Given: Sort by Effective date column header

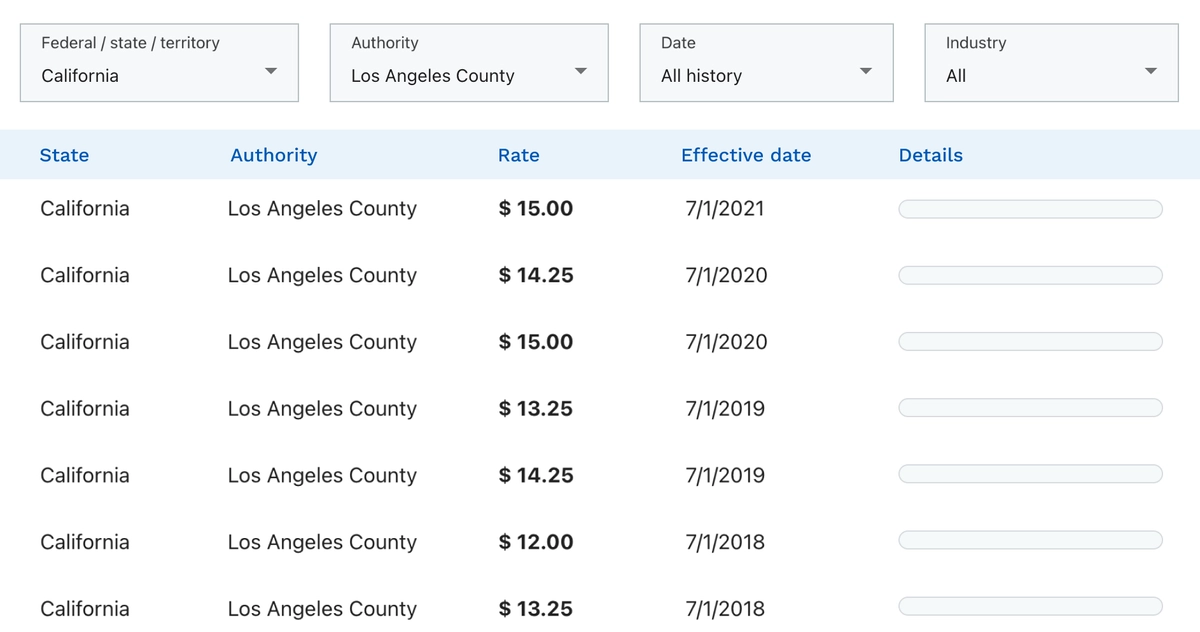Looking at the screenshot, I should (x=746, y=155).
